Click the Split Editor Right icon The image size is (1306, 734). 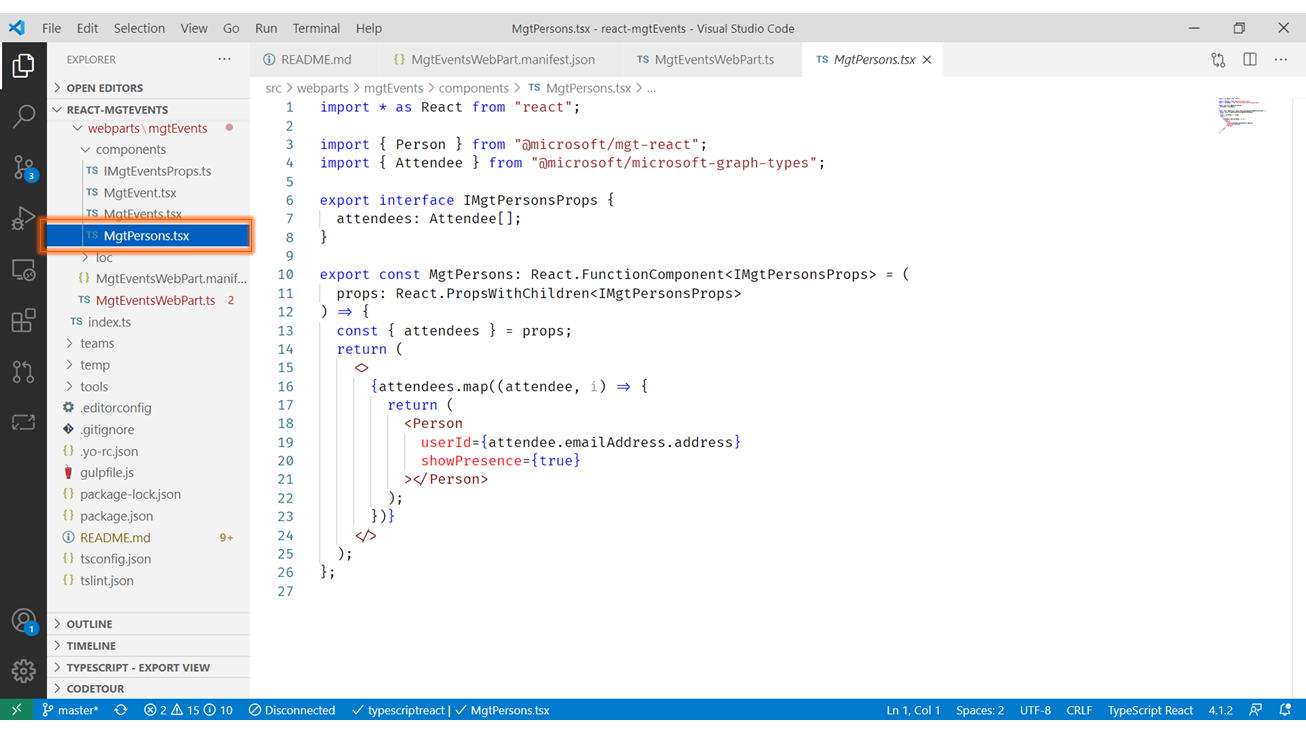click(1249, 60)
